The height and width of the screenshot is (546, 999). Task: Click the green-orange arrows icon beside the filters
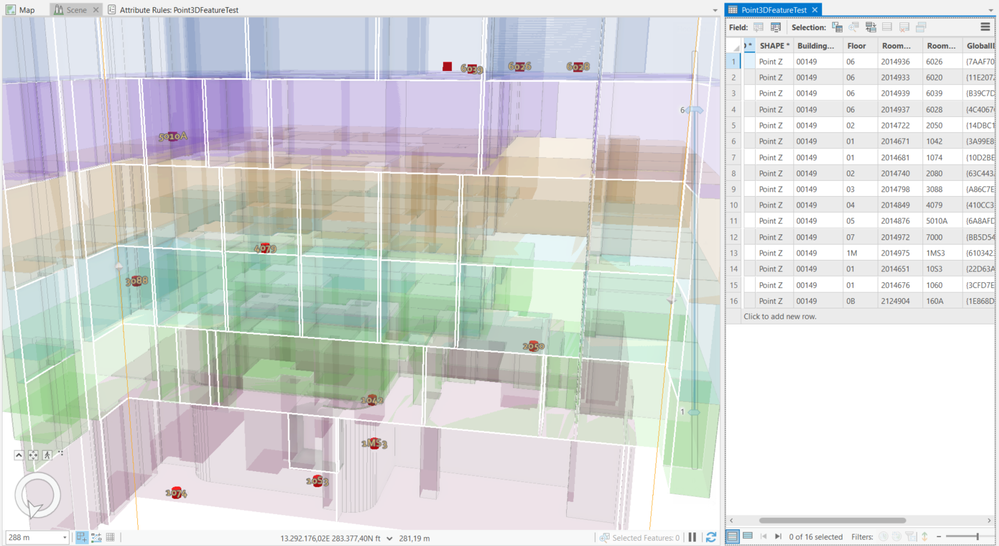[924, 536]
